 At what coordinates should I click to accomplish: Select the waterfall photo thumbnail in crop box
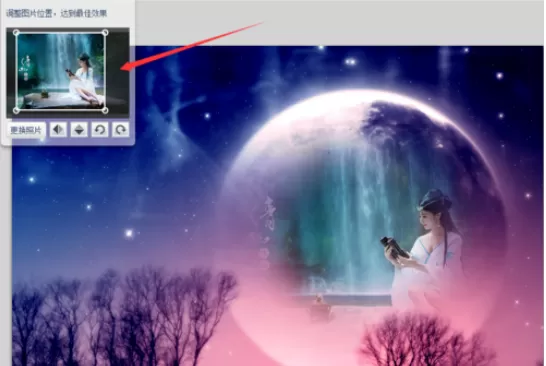[x=61, y=71]
